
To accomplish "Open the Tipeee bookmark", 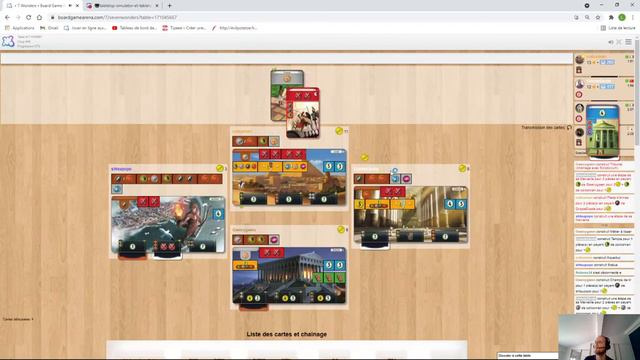I will [x=184, y=28].
